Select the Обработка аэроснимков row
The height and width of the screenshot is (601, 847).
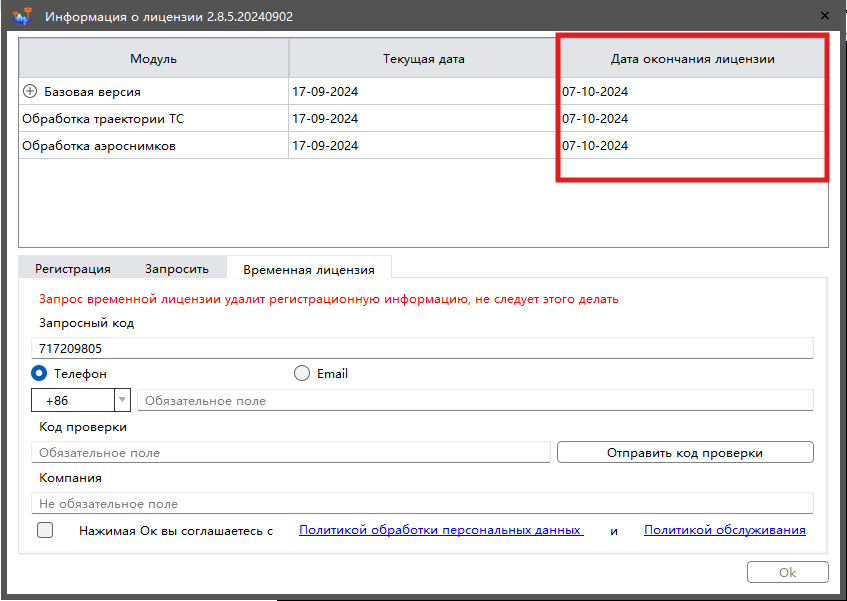(423, 145)
